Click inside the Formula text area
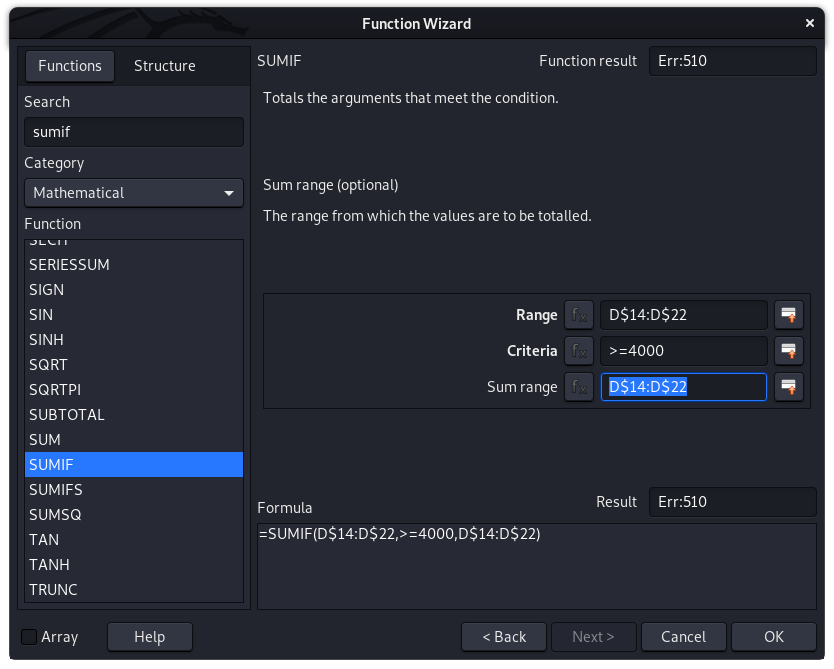The width and height of the screenshot is (834, 669). (537, 566)
